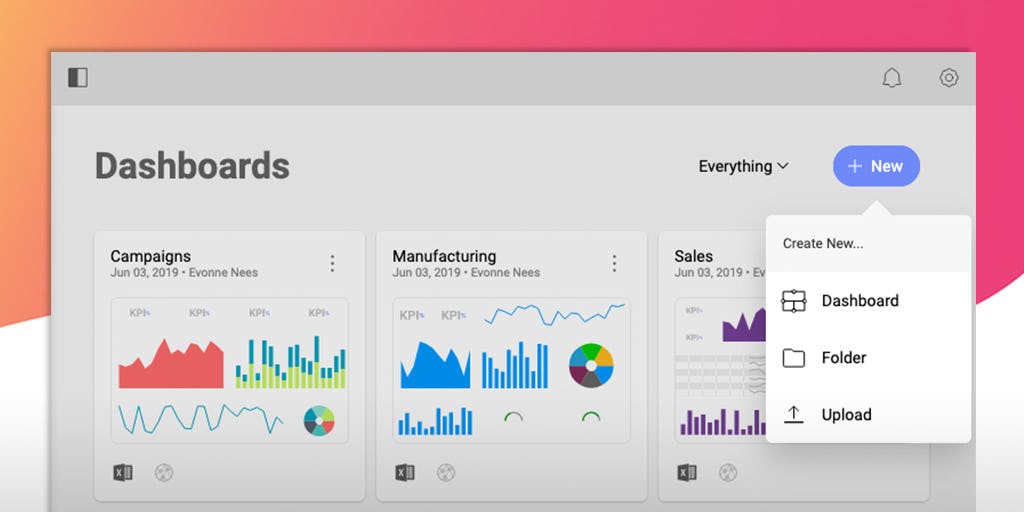Click the globe icon on Manufacturing card
The width and height of the screenshot is (1024, 512).
click(x=446, y=473)
